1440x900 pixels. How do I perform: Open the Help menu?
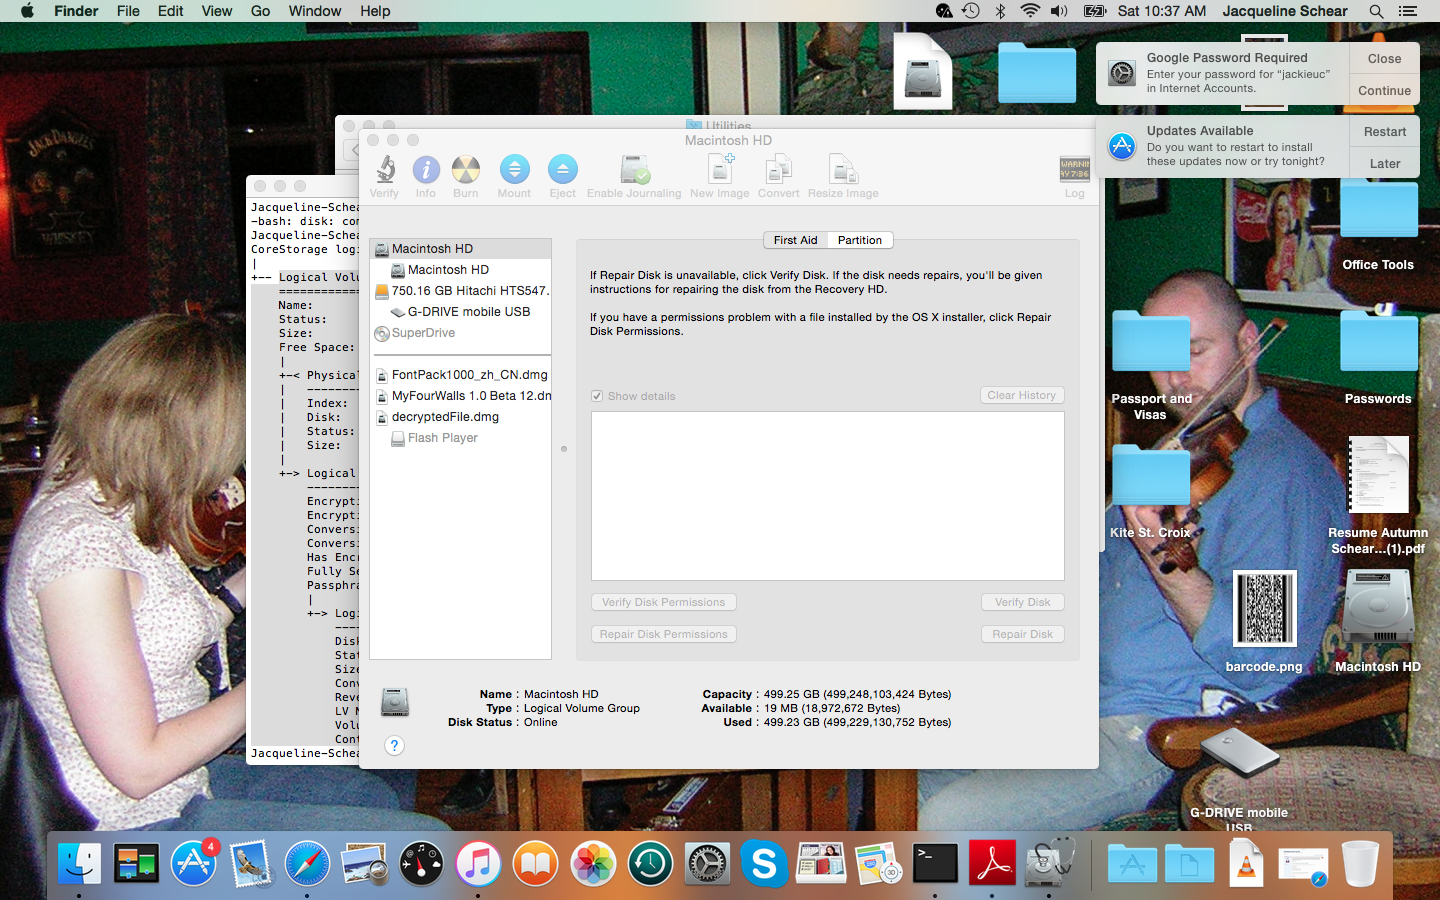point(375,11)
